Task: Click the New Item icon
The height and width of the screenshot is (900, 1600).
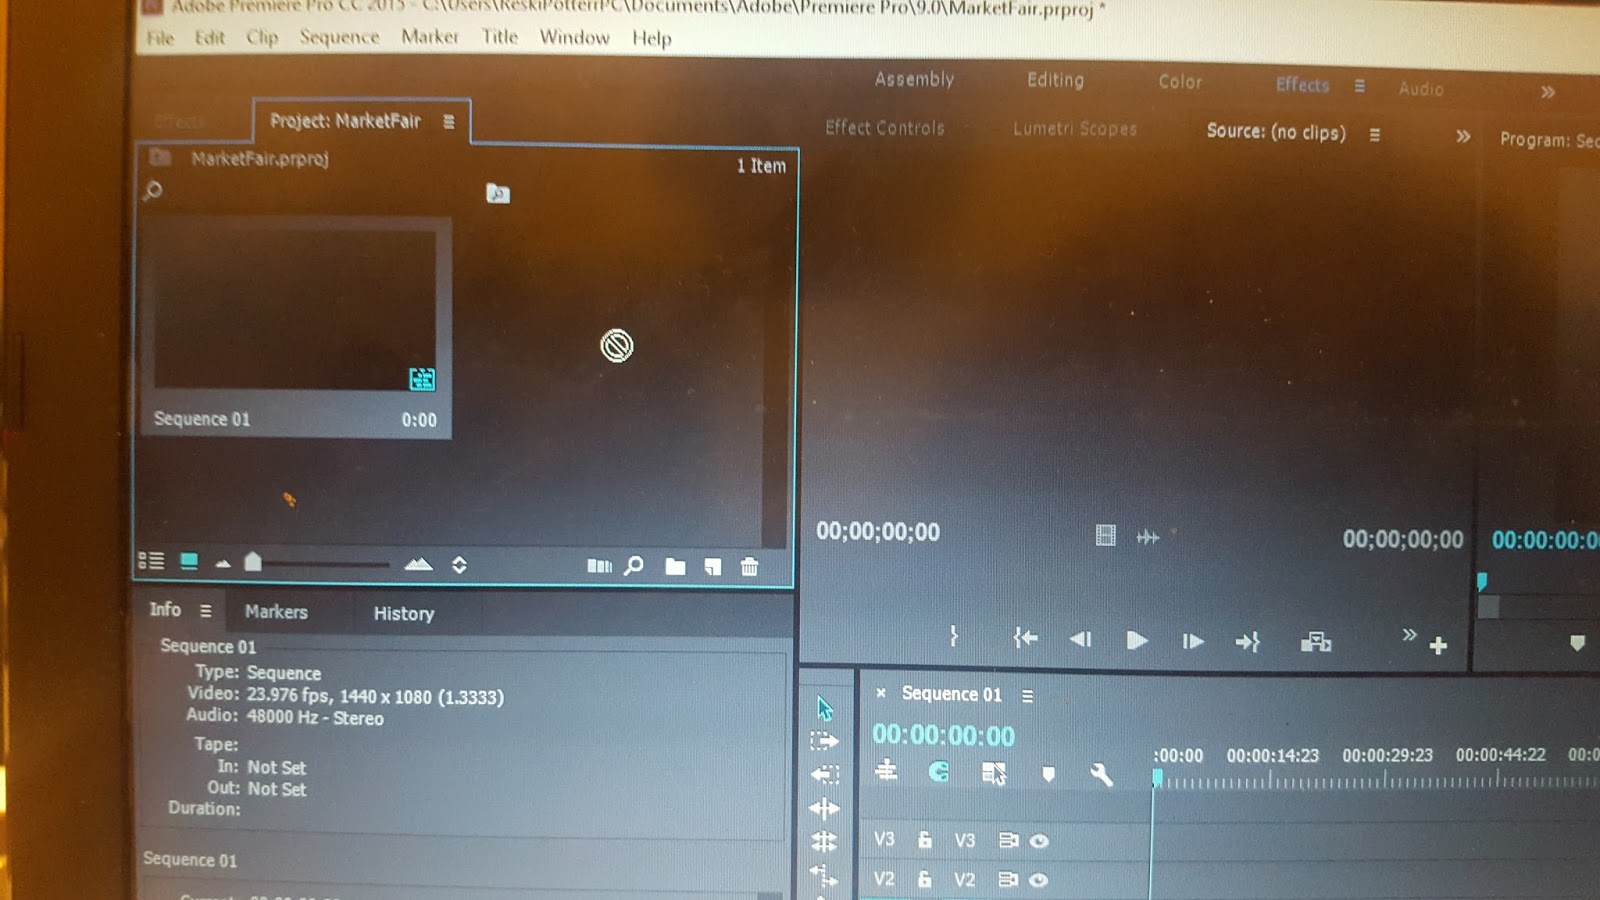Action: pos(713,567)
